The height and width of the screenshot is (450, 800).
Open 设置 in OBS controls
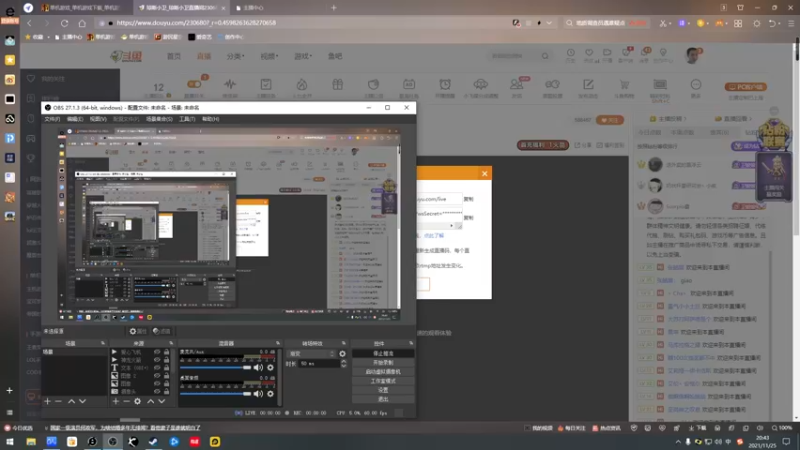[383, 390]
